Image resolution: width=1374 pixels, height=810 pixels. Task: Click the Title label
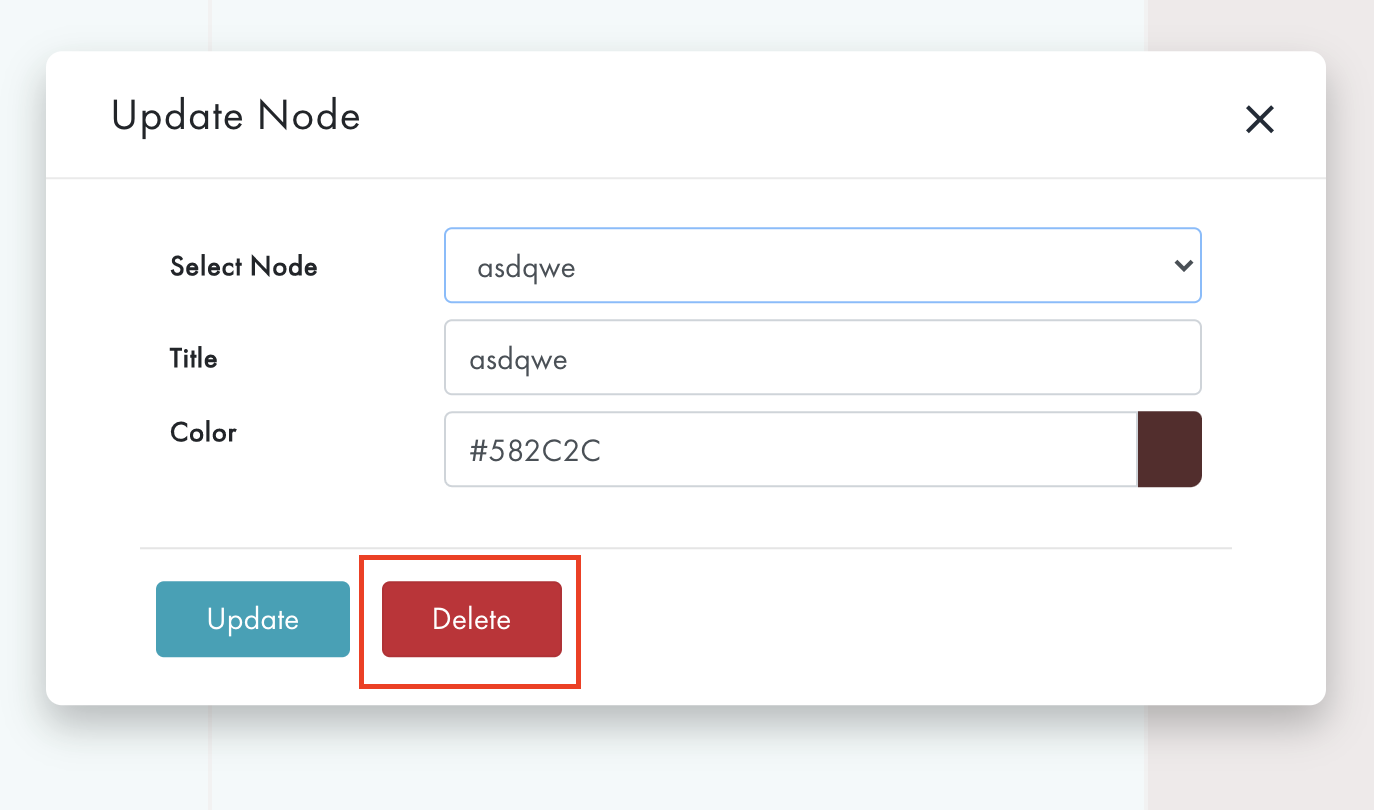click(193, 357)
